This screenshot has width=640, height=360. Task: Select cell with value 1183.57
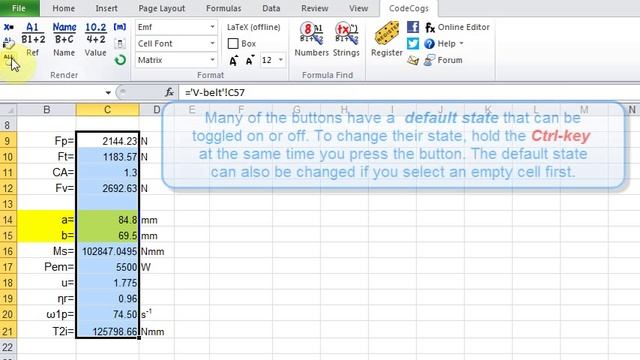[107, 157]
